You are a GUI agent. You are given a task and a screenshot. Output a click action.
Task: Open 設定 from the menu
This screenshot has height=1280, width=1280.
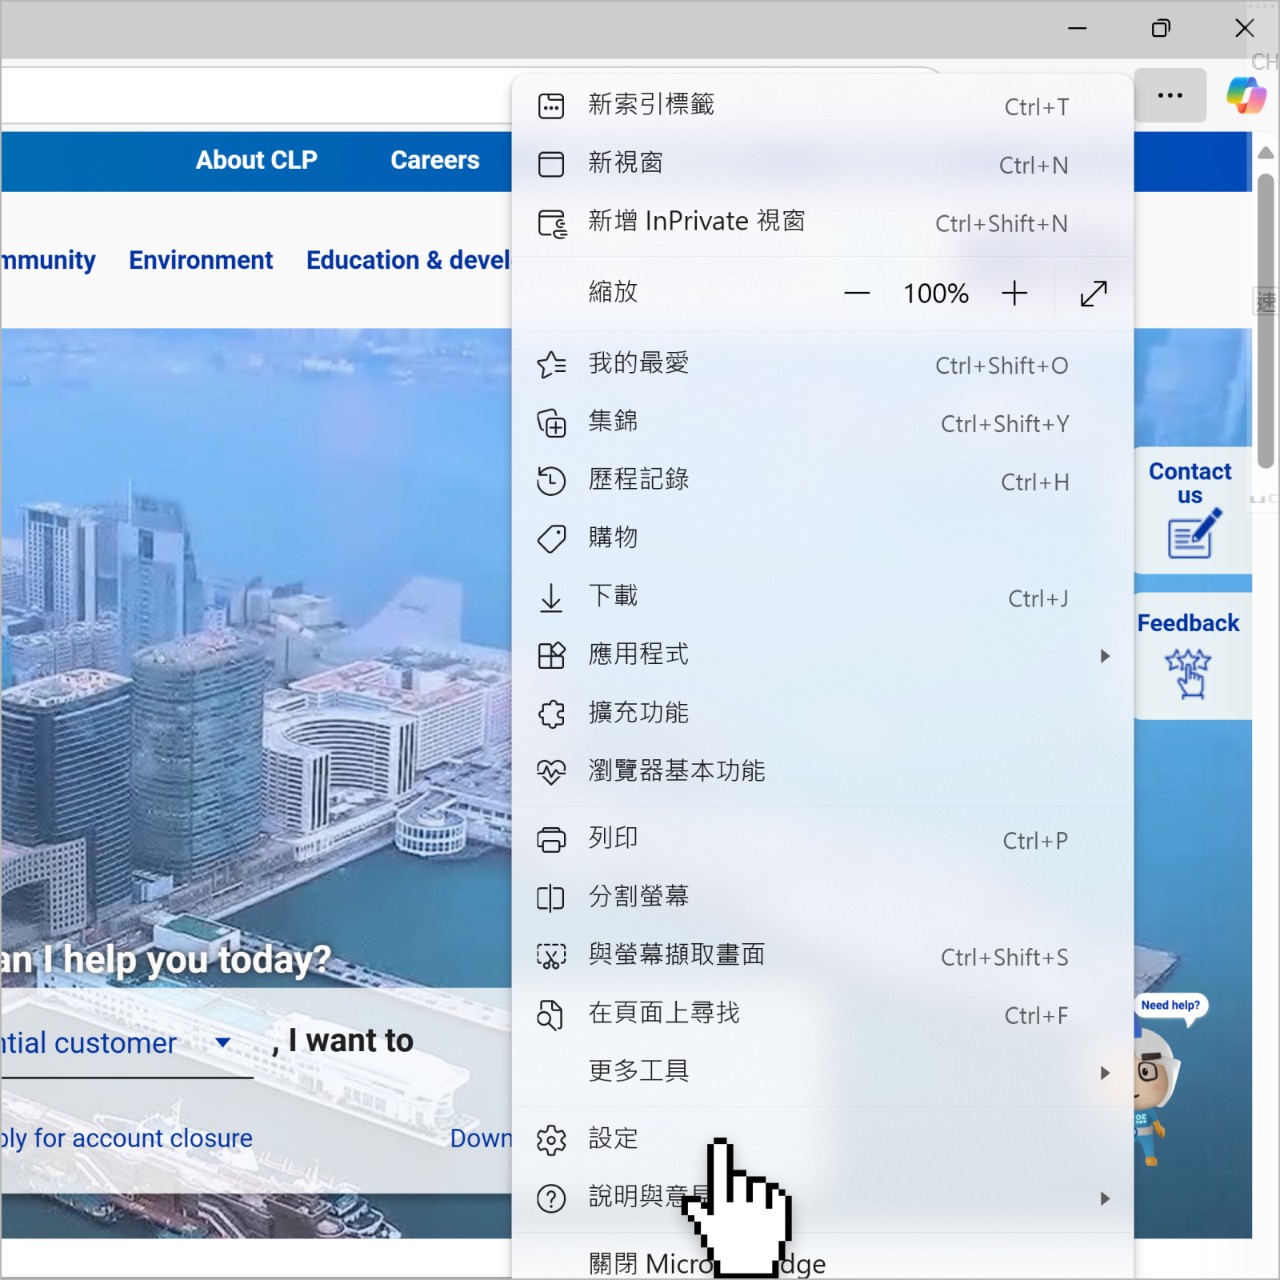click(x=822, y=1140)
